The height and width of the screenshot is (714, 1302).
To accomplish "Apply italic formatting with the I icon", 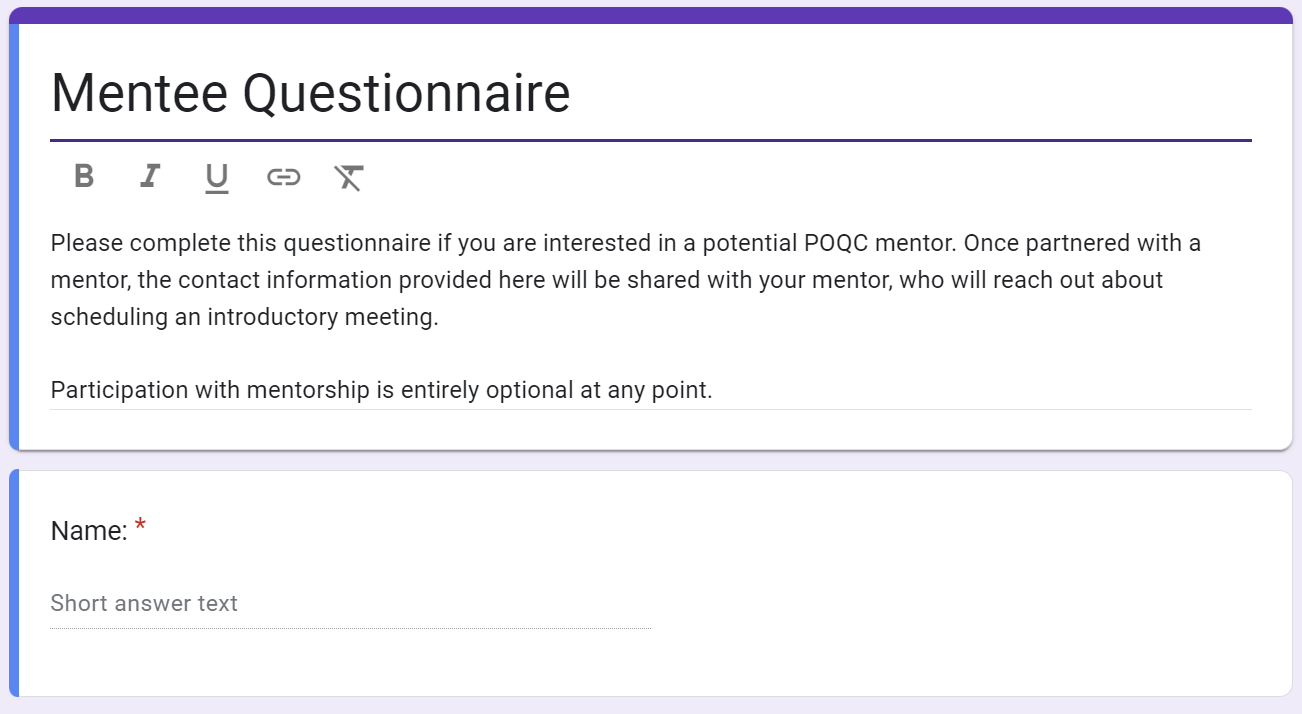I will coord(150,177).
